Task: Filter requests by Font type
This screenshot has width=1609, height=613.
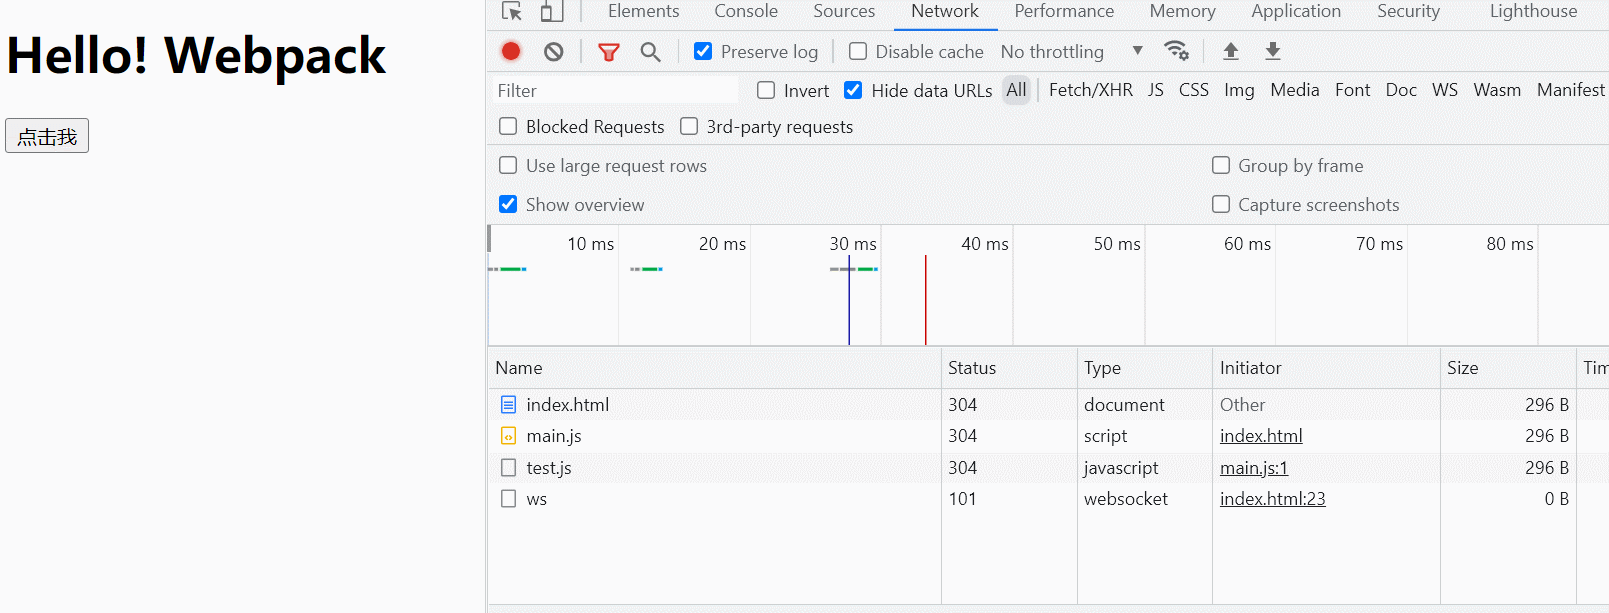Action: (1353, 90)
